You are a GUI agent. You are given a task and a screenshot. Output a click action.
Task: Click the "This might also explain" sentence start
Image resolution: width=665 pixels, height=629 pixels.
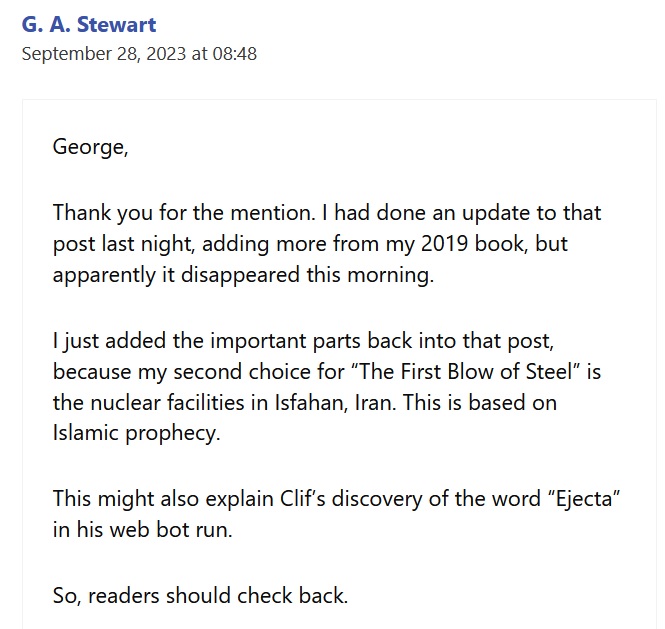coord(162,499)
